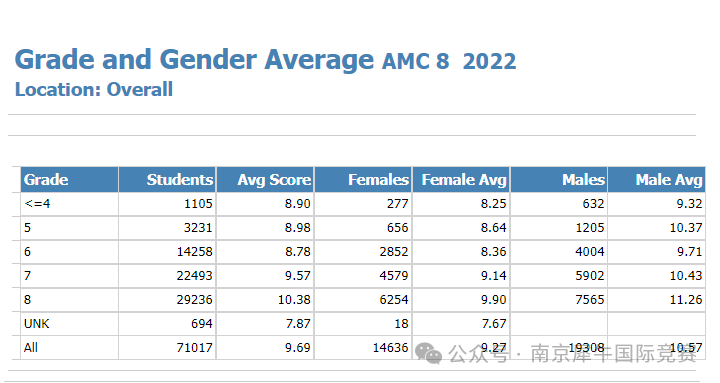This screenshot has height=383, width=720.
Task: Click female average 9.90
Action: [x=494, y=299]
